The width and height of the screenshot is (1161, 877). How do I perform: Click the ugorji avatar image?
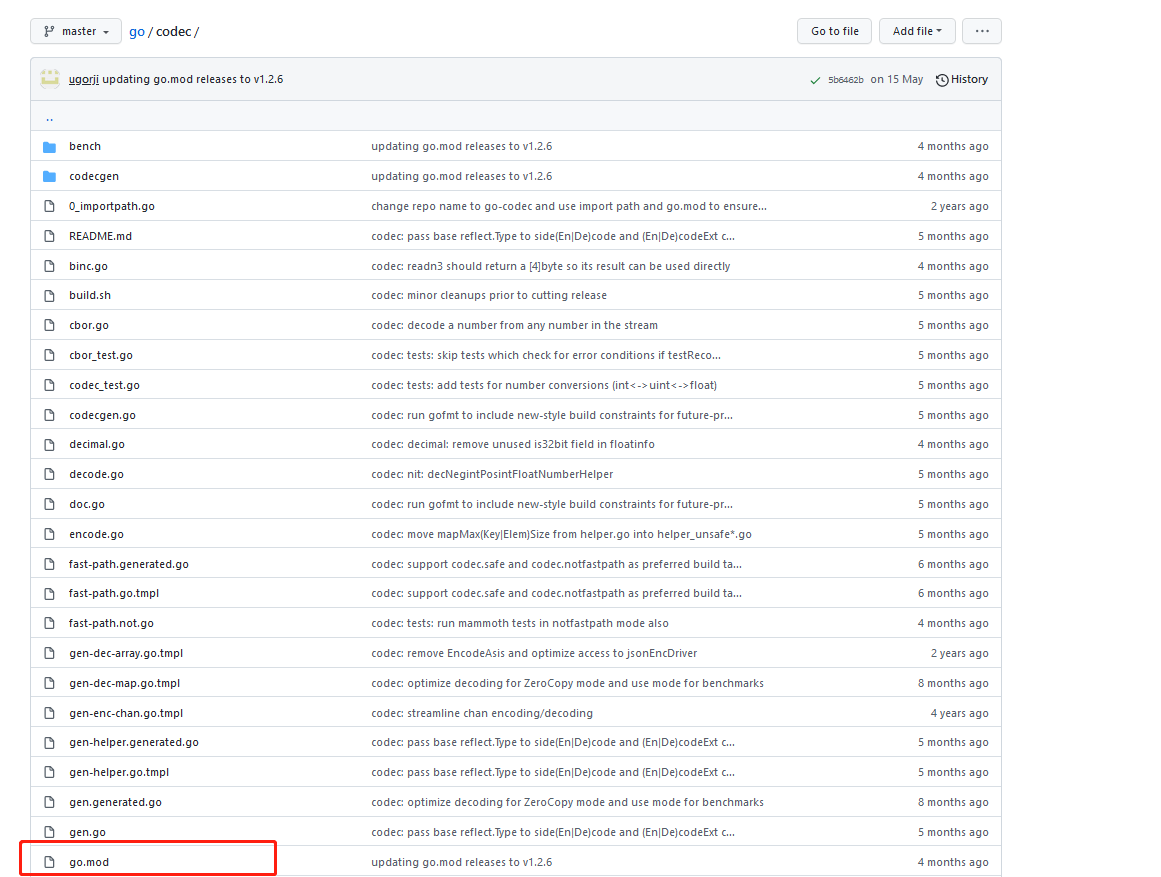[49, 79]
